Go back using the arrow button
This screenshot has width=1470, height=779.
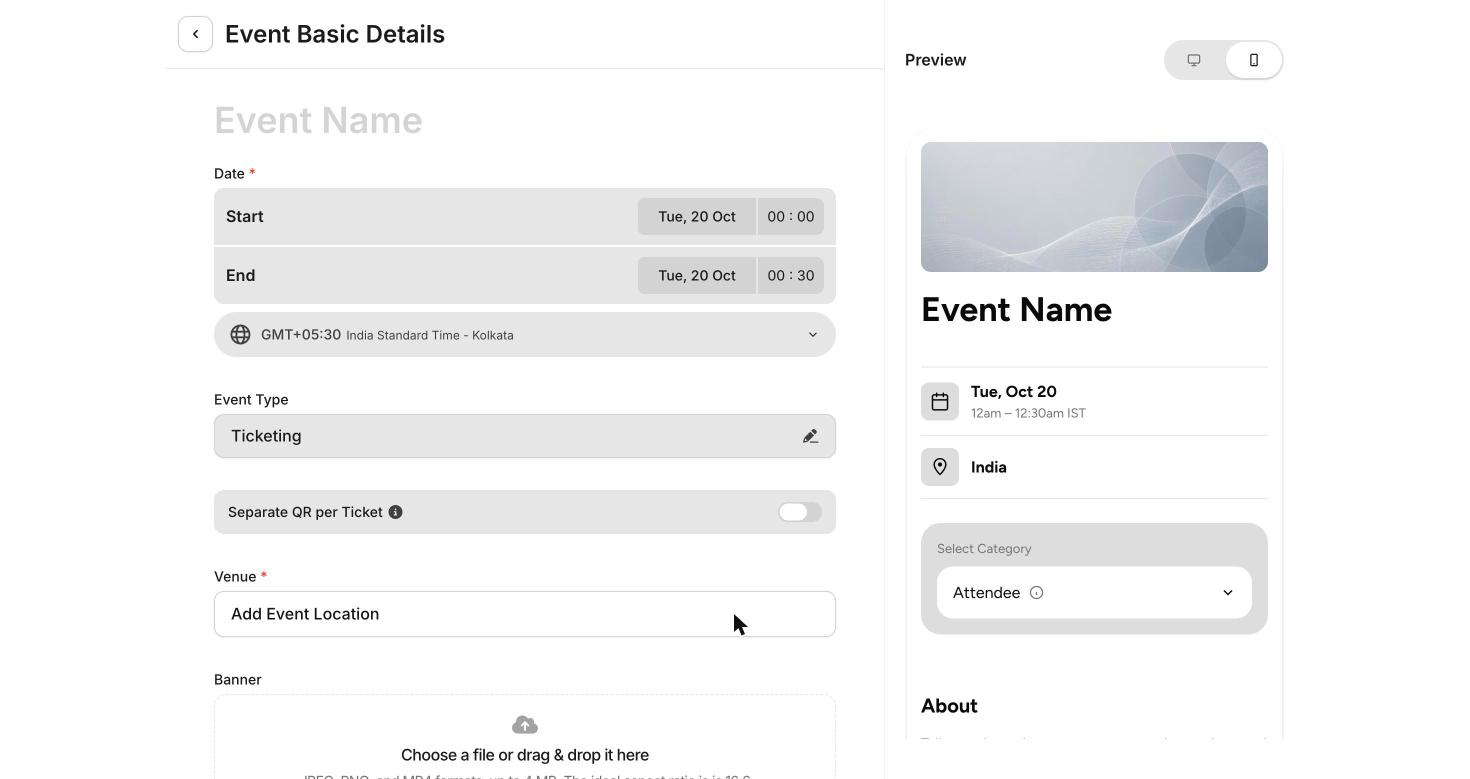coord(195,34)
